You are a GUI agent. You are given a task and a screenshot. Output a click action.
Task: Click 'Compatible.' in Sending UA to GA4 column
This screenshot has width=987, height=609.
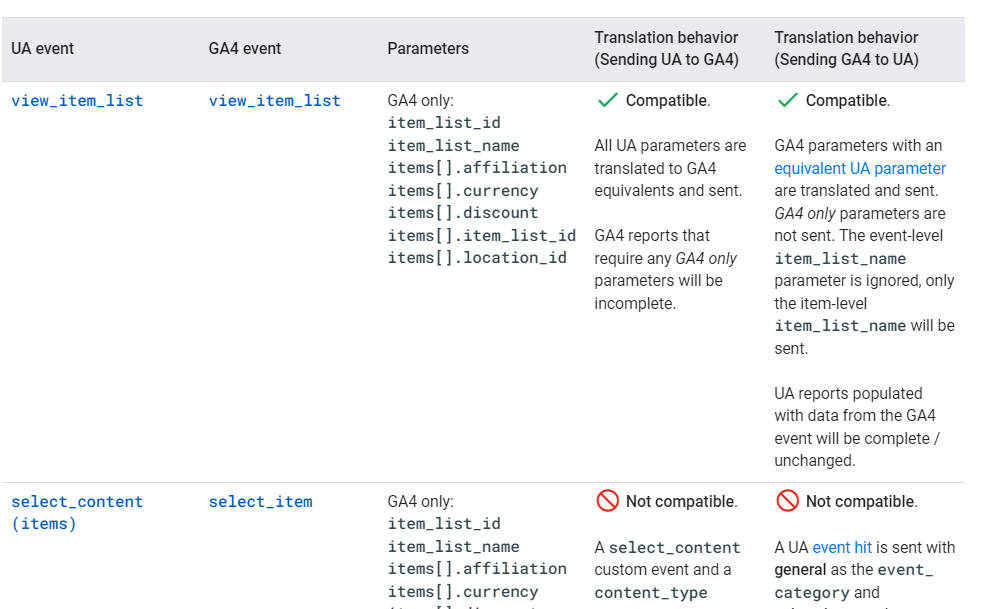[x=668, y=101]
